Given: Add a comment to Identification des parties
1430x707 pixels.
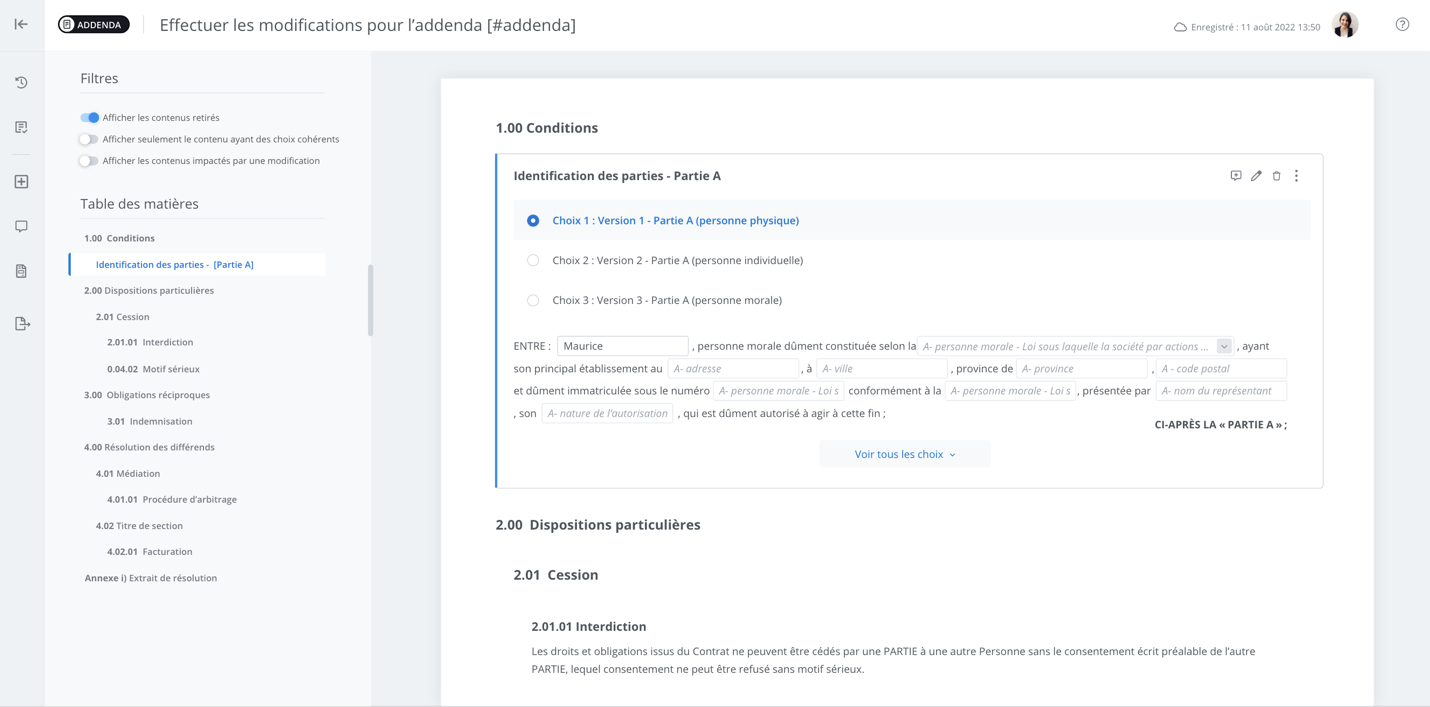Looking at the screenshot, I should pyautogui.click(x=1236, y=176).
